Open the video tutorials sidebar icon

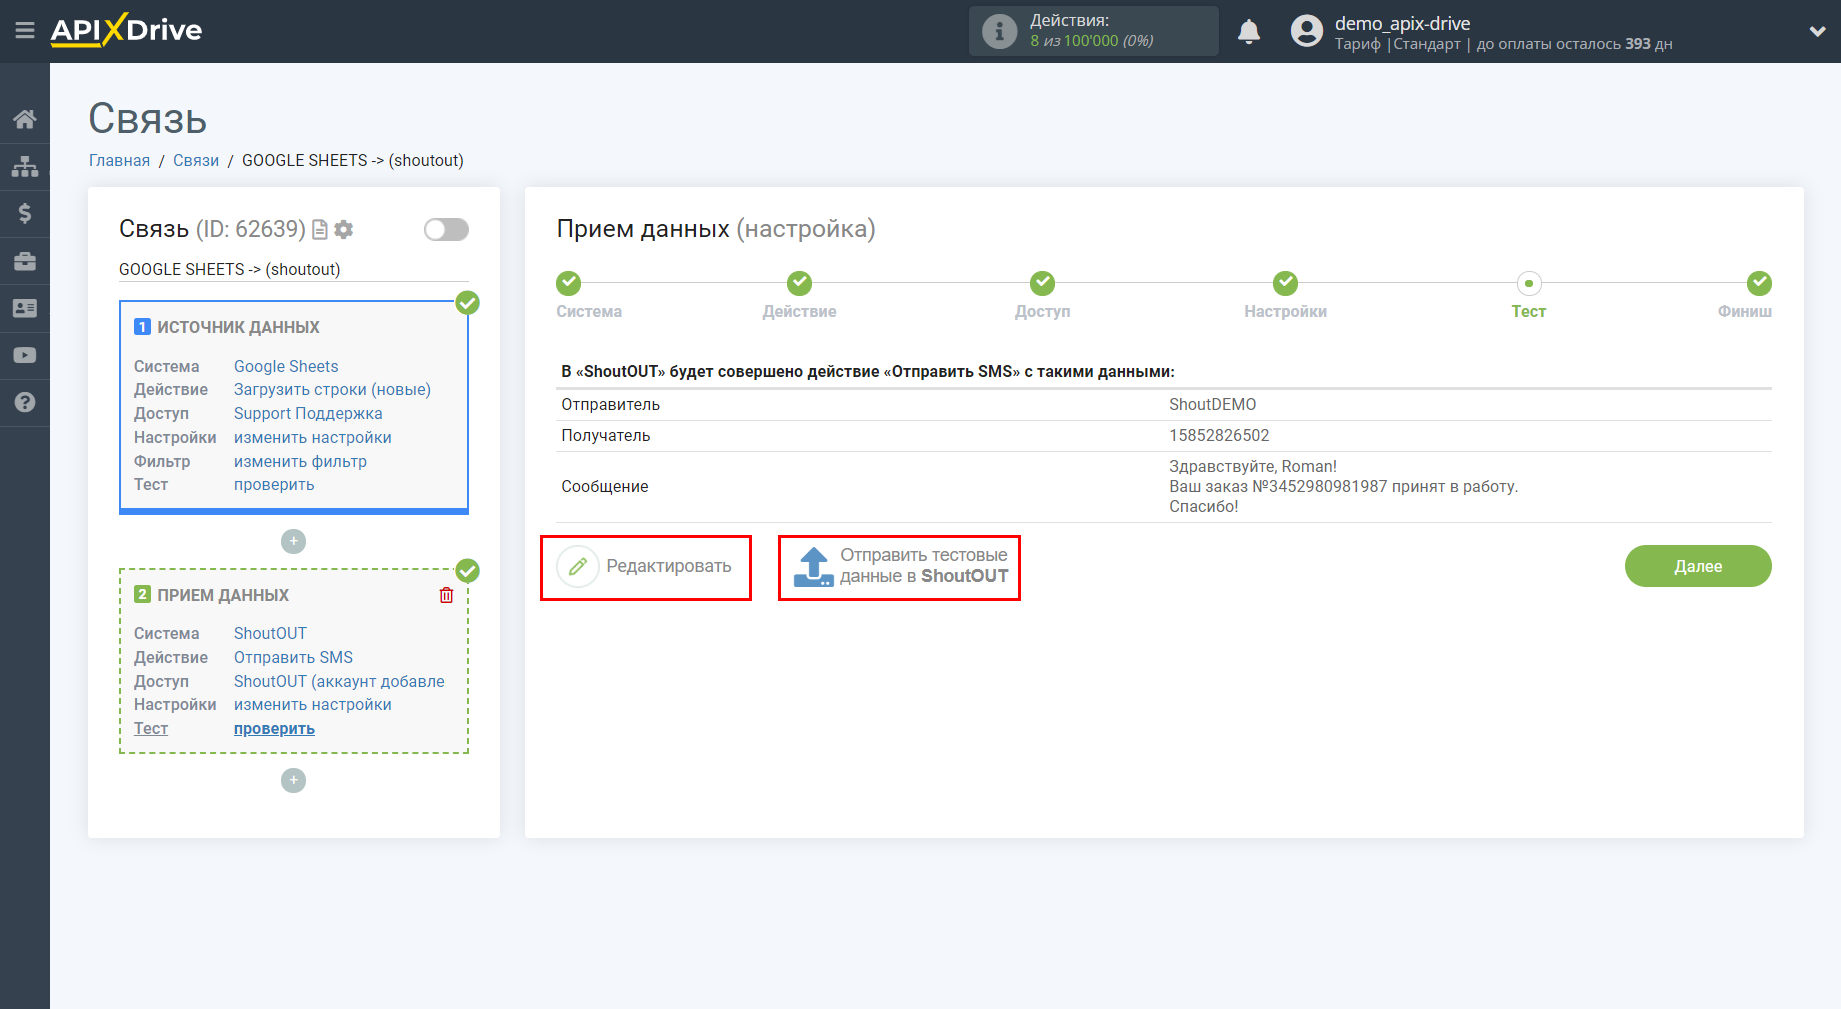point(25,355)
